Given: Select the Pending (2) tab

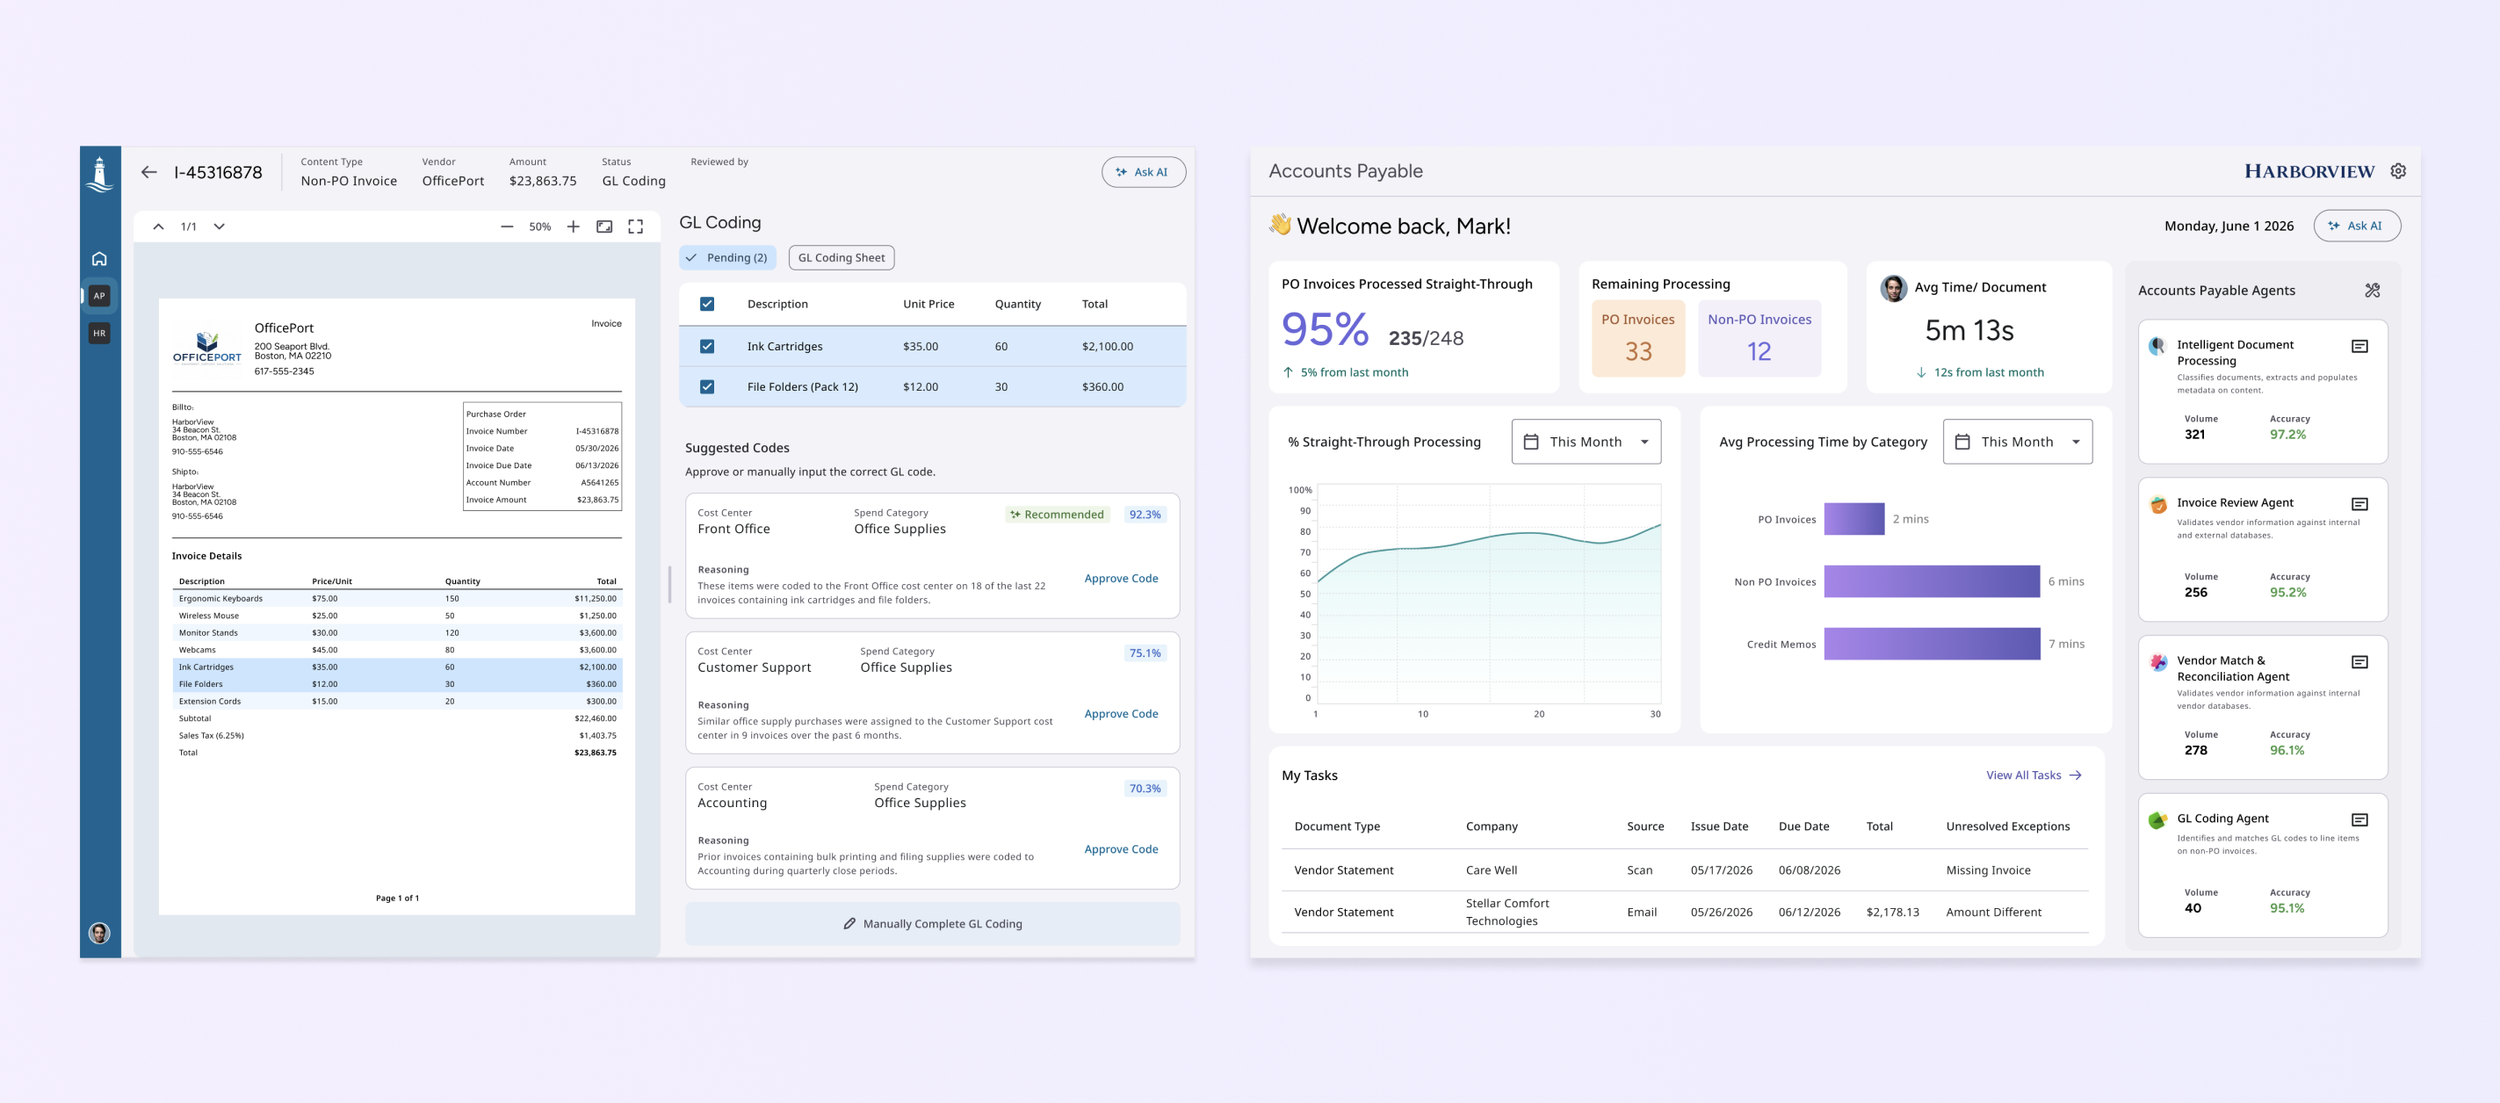Looking at the screenshot, I should (728, 258).
